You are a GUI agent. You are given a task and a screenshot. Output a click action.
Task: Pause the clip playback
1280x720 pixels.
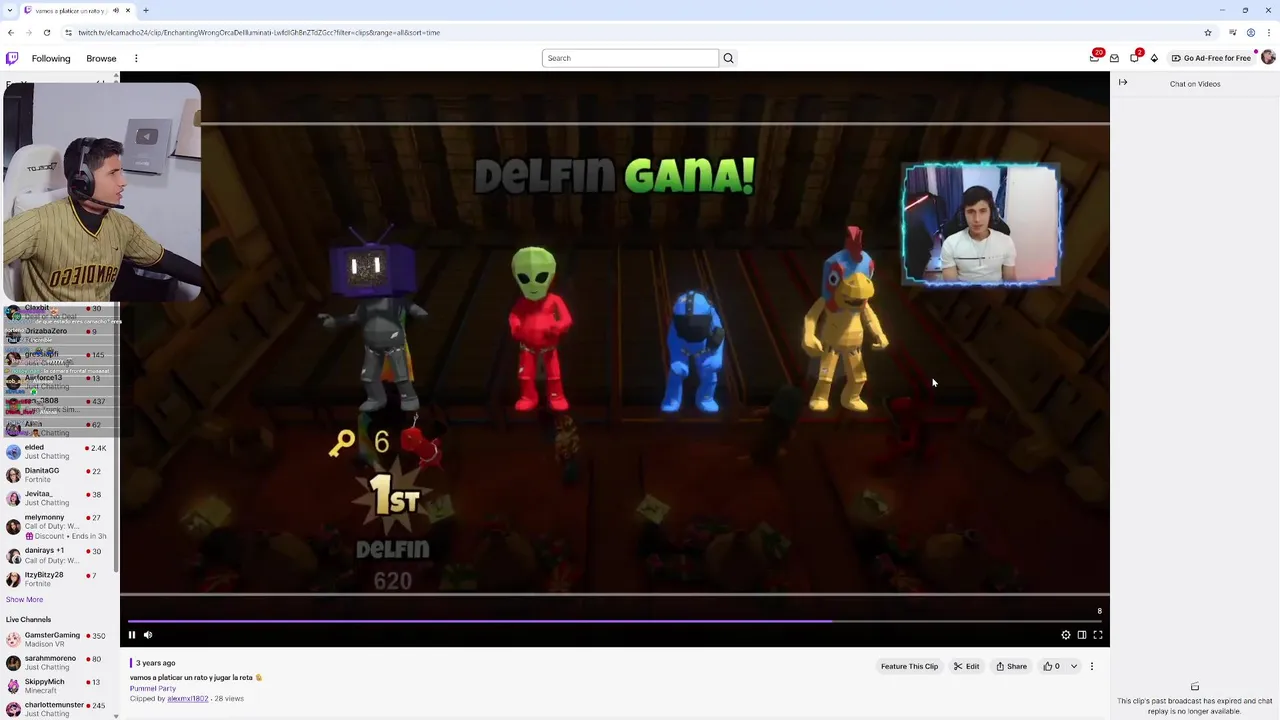131,635
